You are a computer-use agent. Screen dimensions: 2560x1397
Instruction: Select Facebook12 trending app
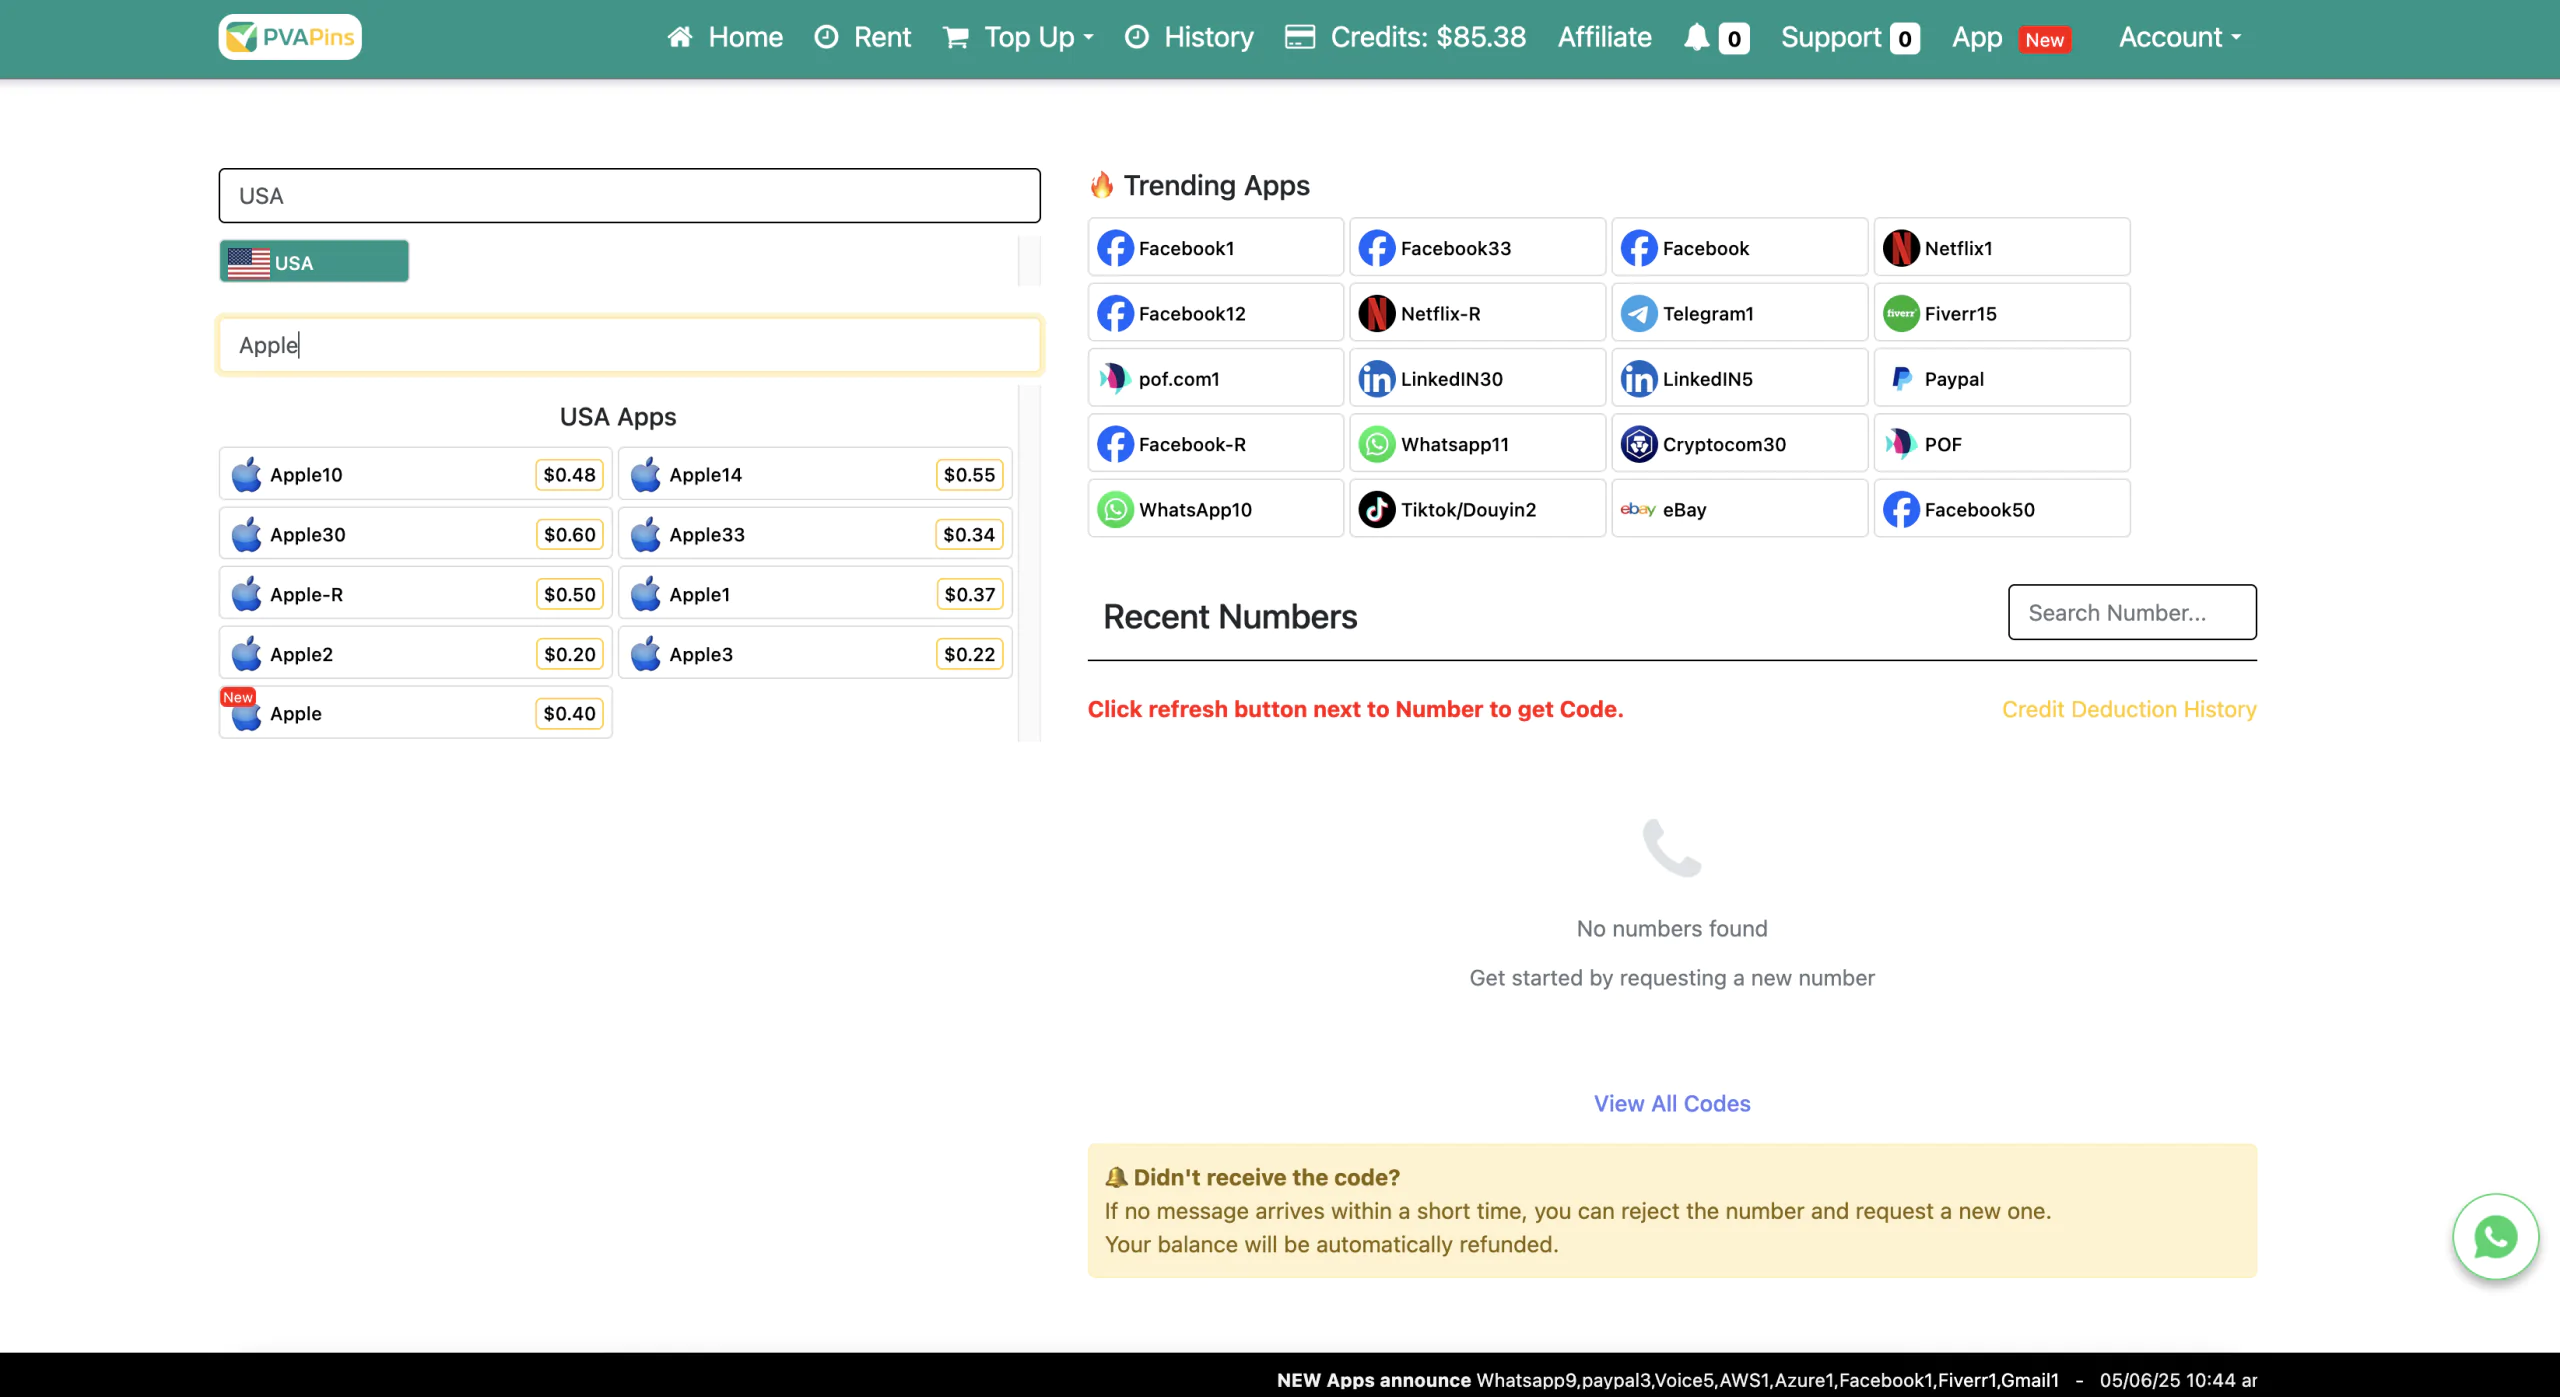point(1215,312)
